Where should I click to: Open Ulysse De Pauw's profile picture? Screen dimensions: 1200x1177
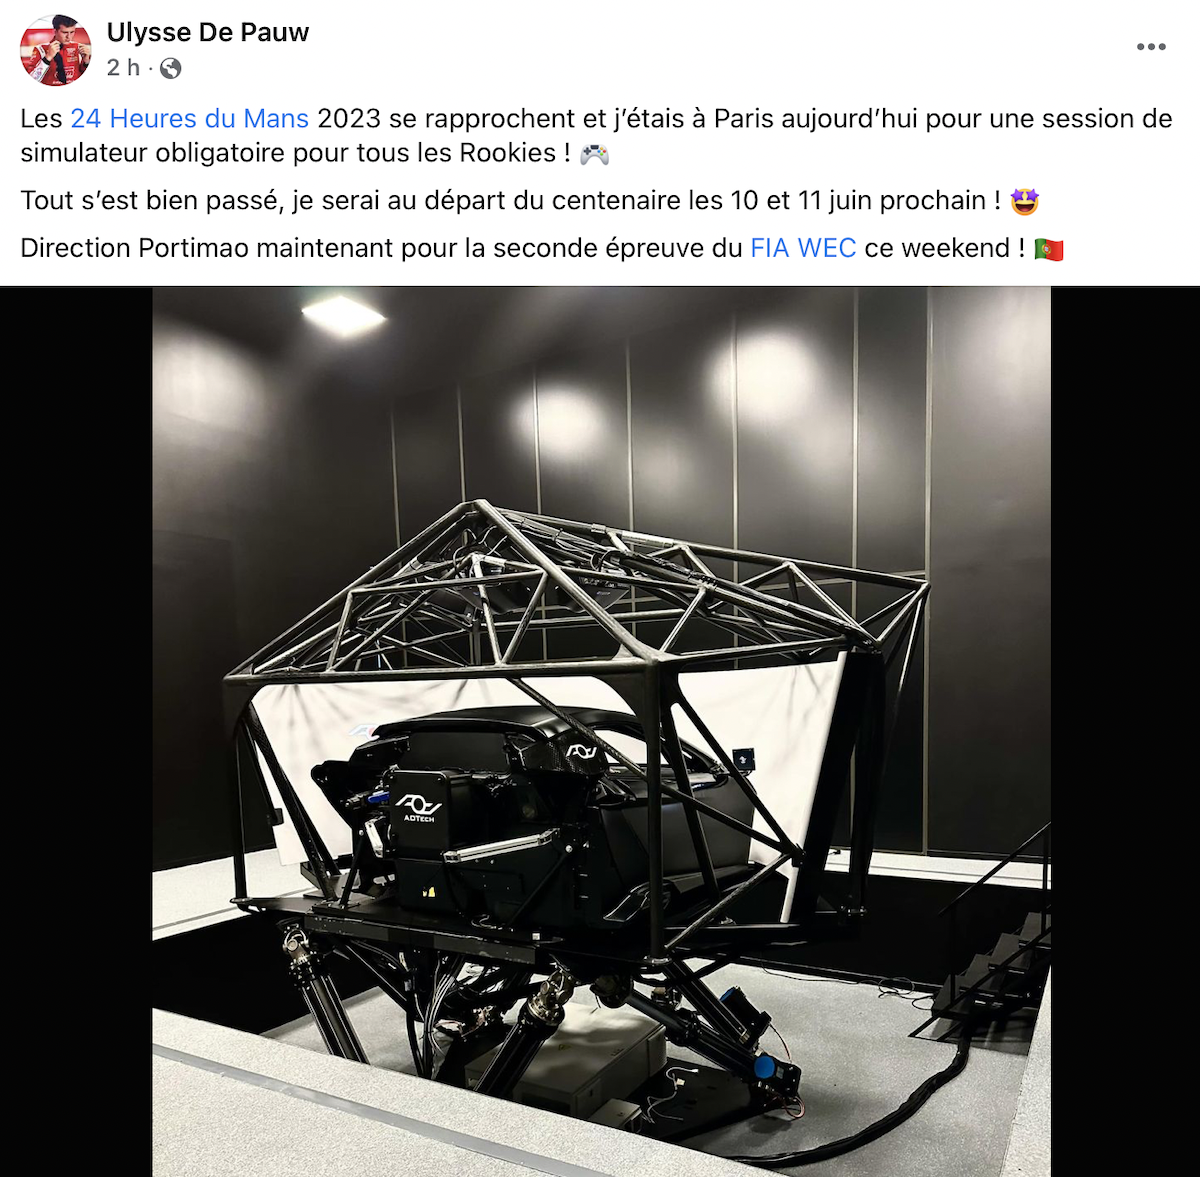point(56,50)
